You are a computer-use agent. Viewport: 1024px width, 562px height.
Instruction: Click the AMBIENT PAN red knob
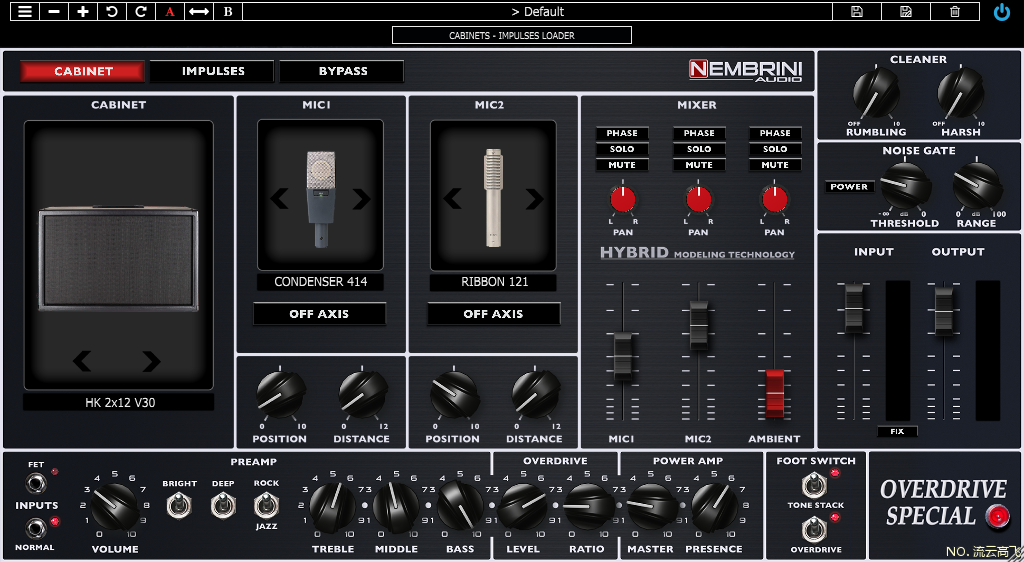(x=775, y=199)
